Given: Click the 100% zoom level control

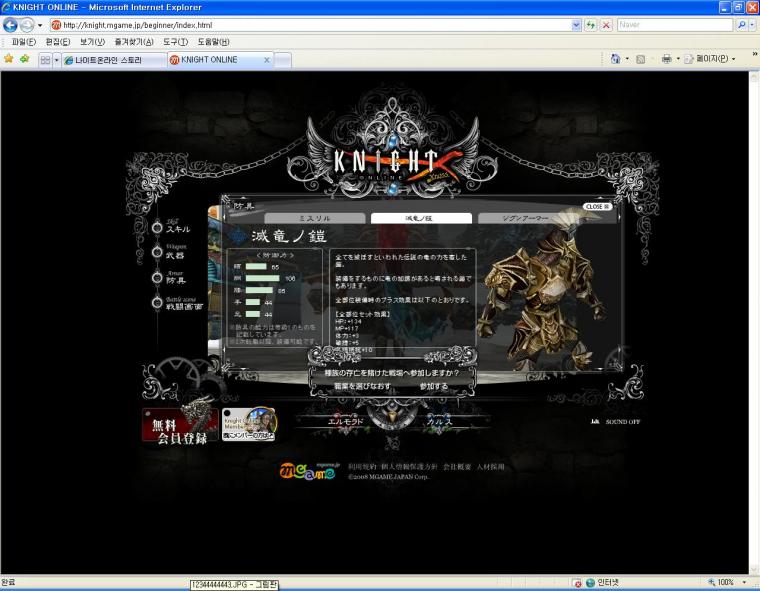Looking at the screenshot, I should tap(721, 582).
